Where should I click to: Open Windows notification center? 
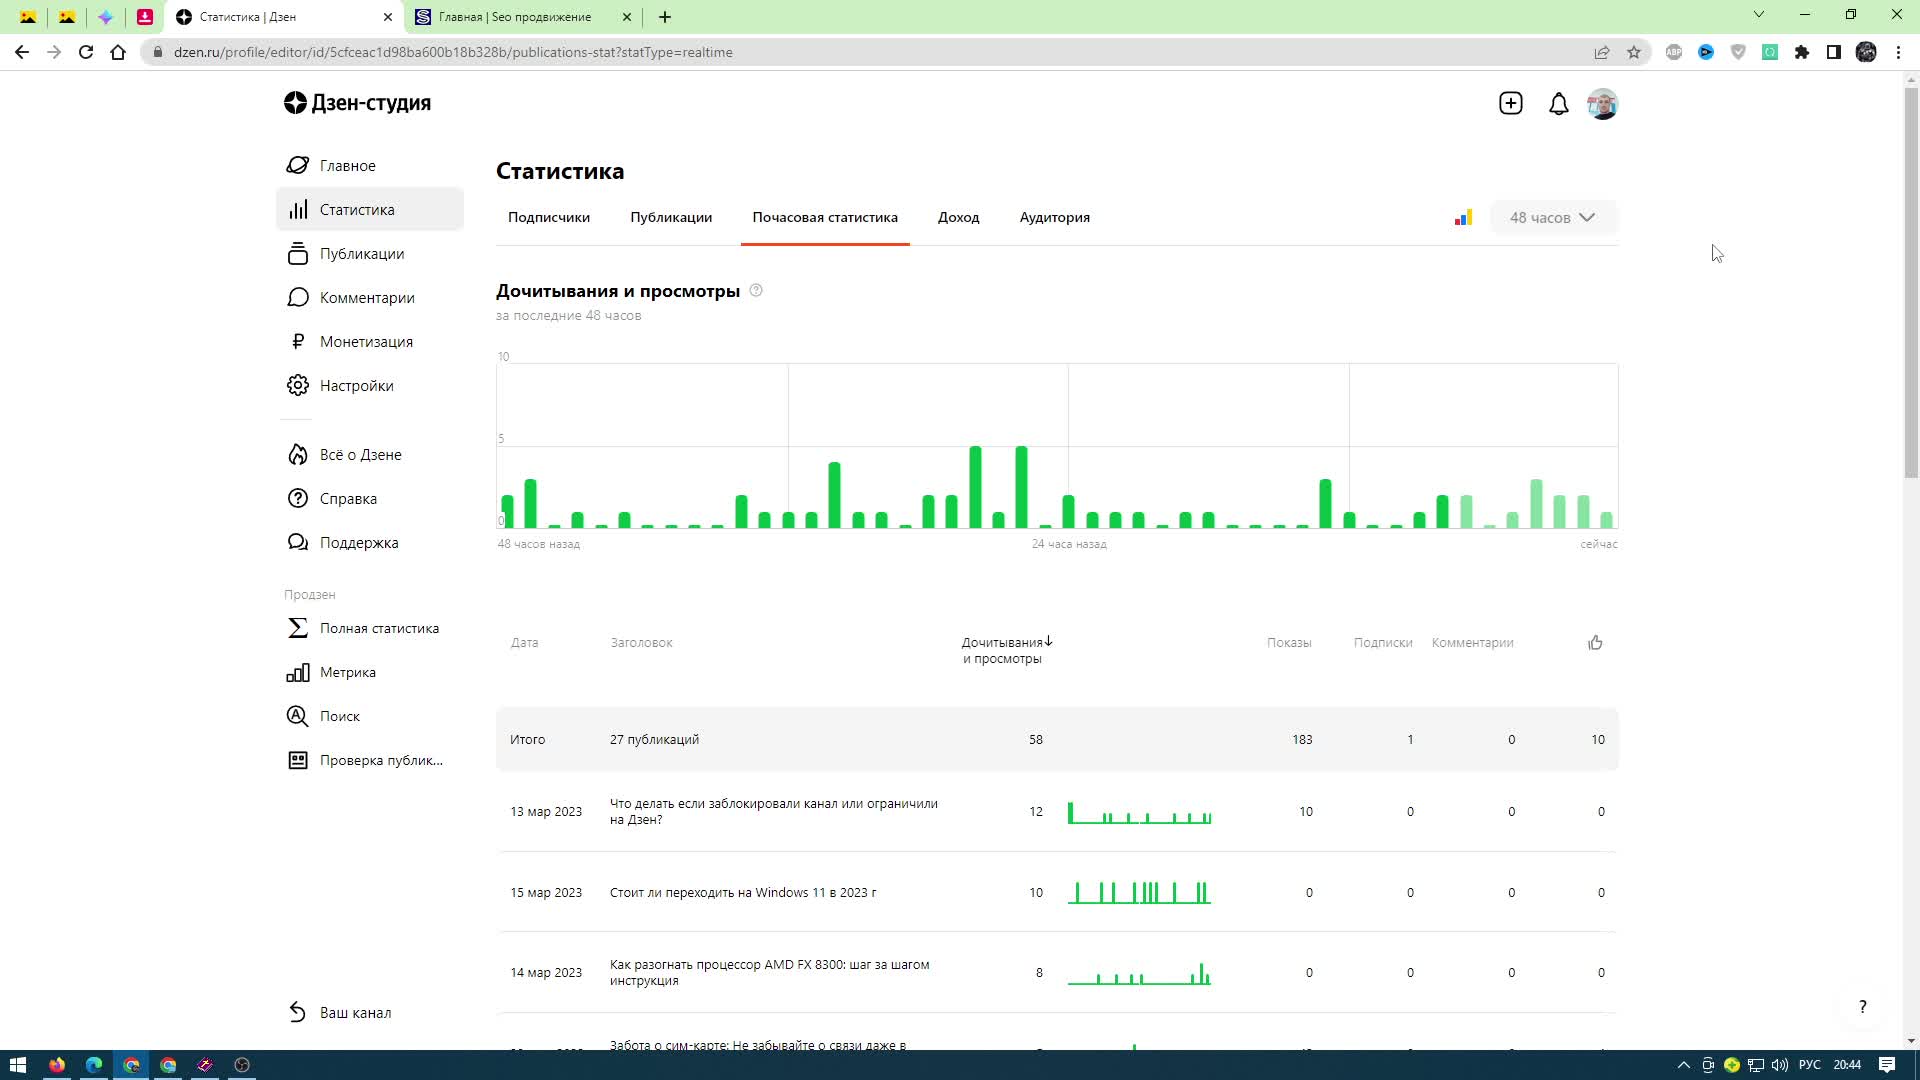tap(1887, 1065)
